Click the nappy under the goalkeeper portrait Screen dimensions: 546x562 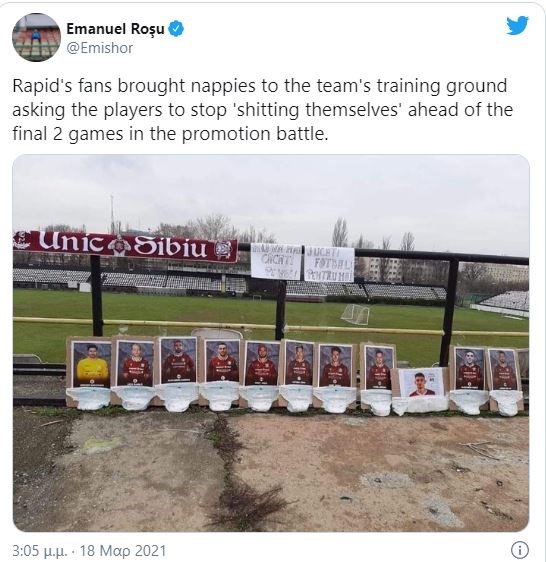click(x=89, y=398)
